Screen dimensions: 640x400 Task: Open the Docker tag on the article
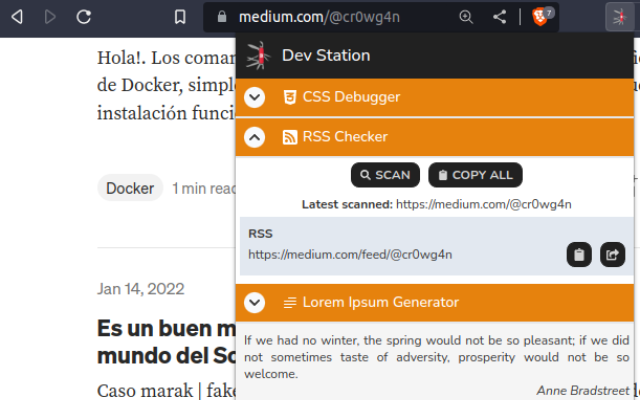[130, 188]
